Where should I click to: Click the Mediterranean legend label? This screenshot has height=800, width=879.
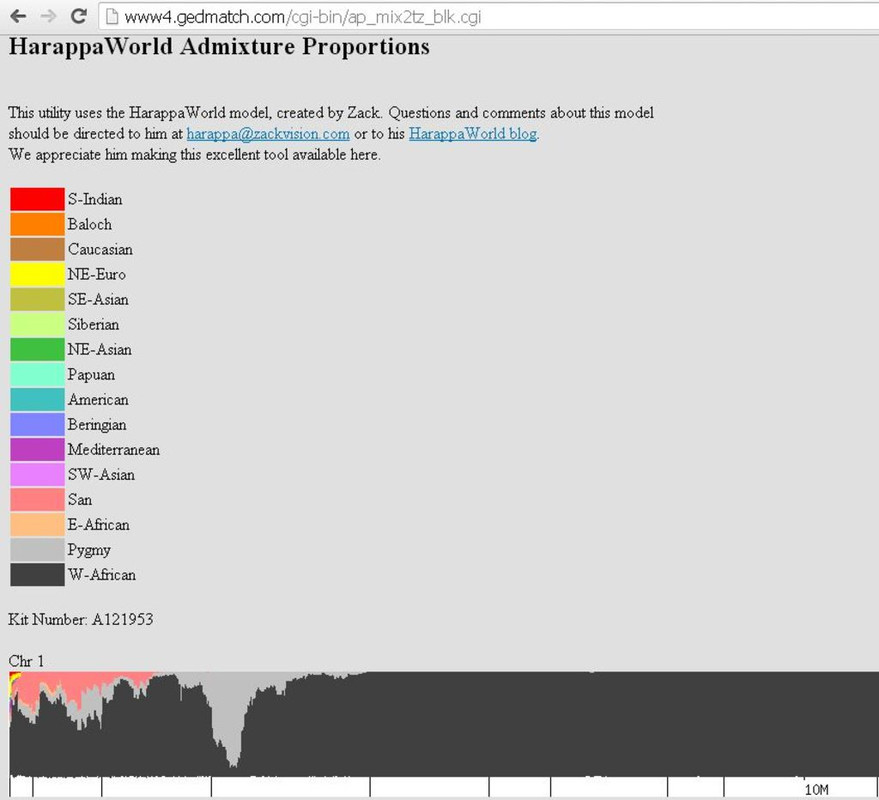[x=114, y=450]
